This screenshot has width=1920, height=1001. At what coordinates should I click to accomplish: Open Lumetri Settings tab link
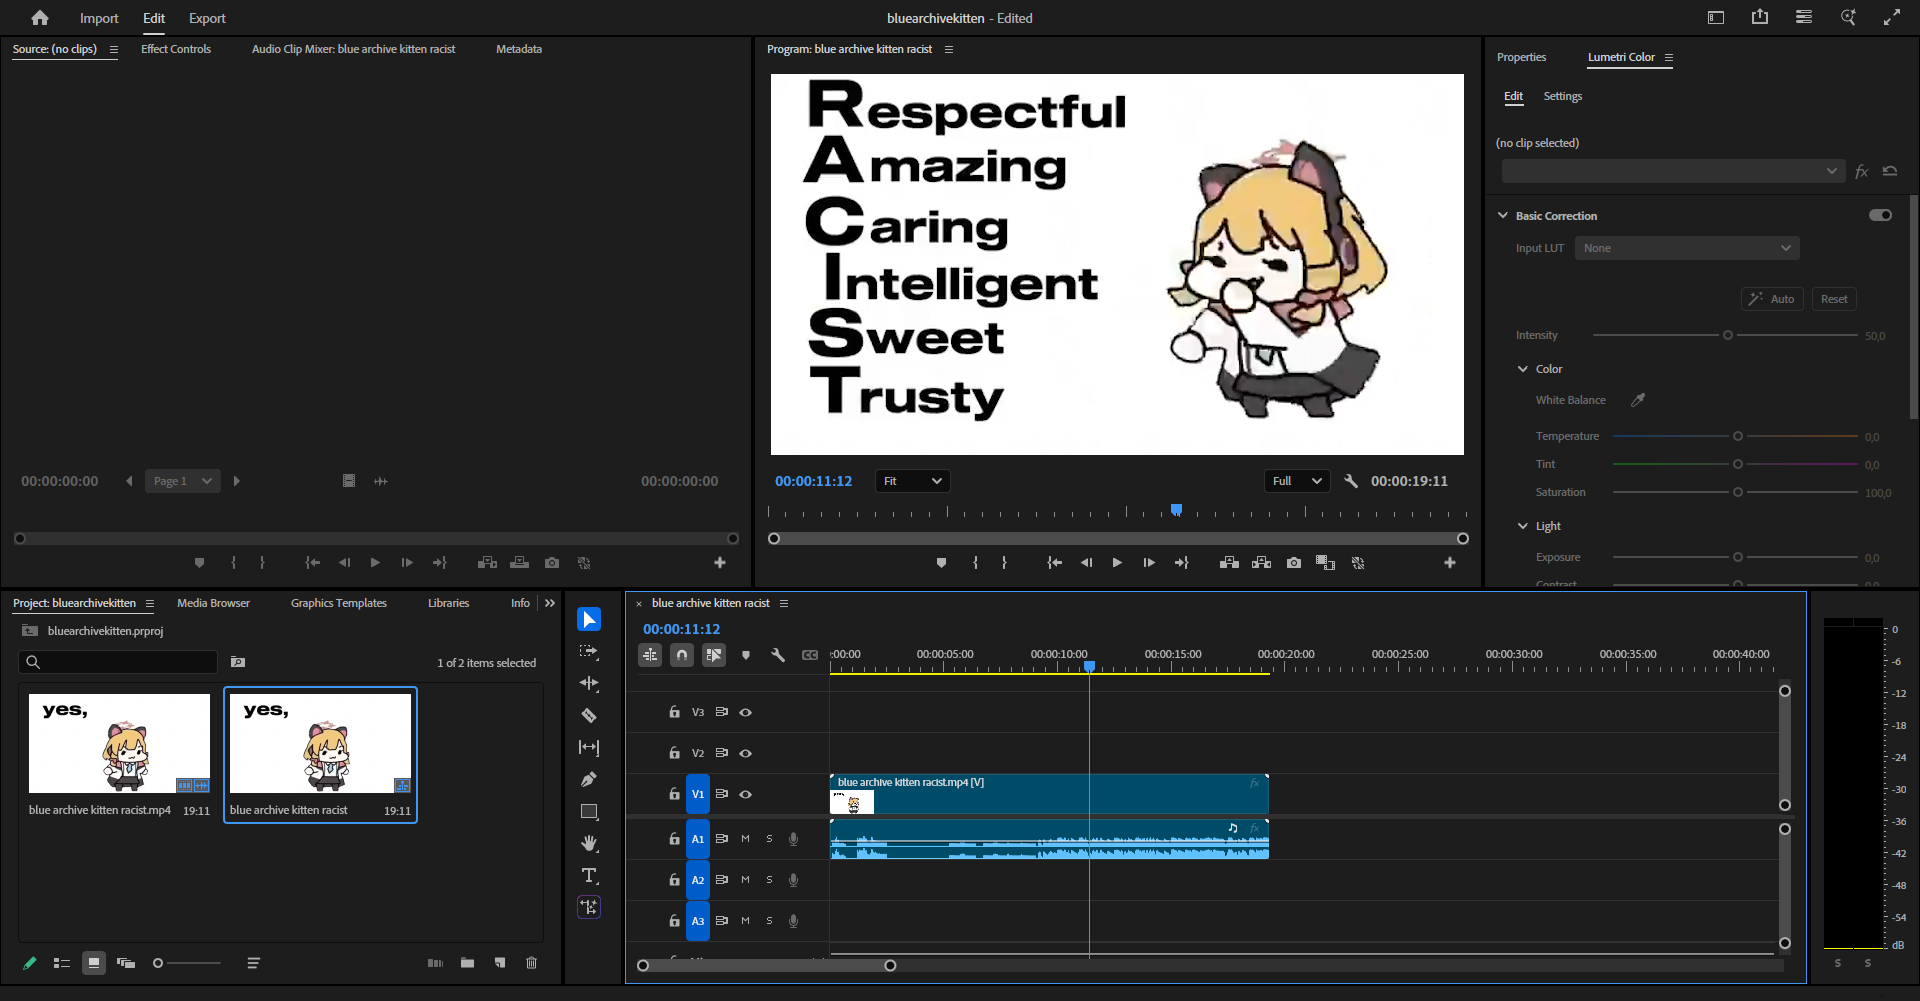(x=1562, y=96)
